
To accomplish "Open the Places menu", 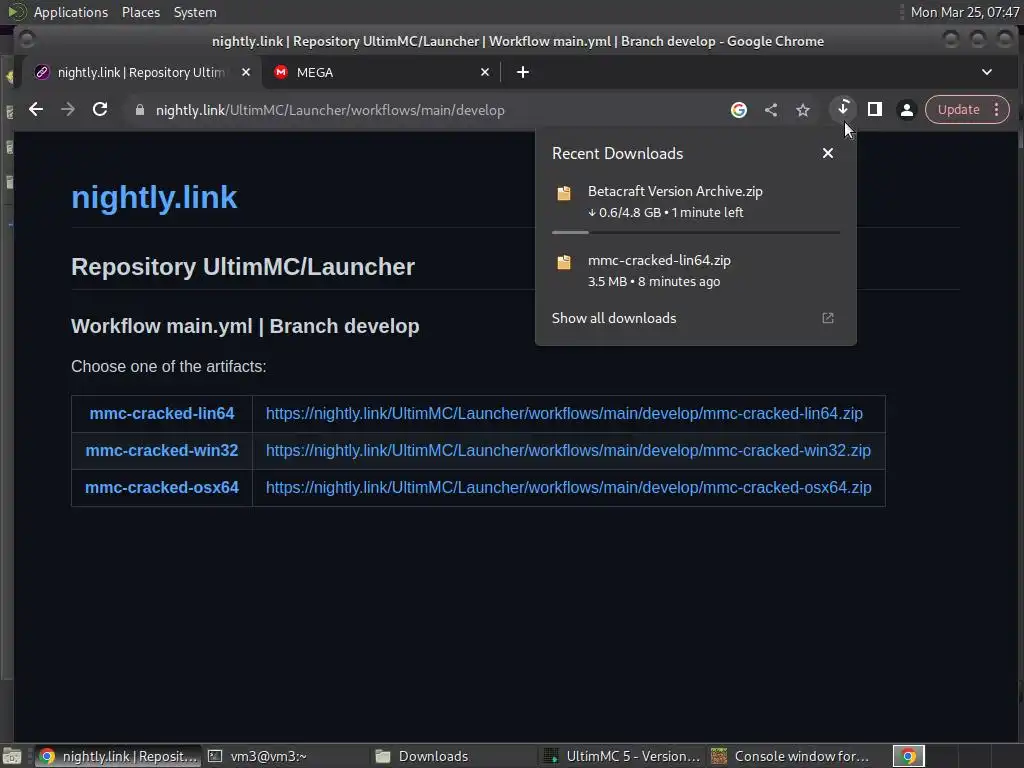I will pyautogui.click(x=140, y=12).
